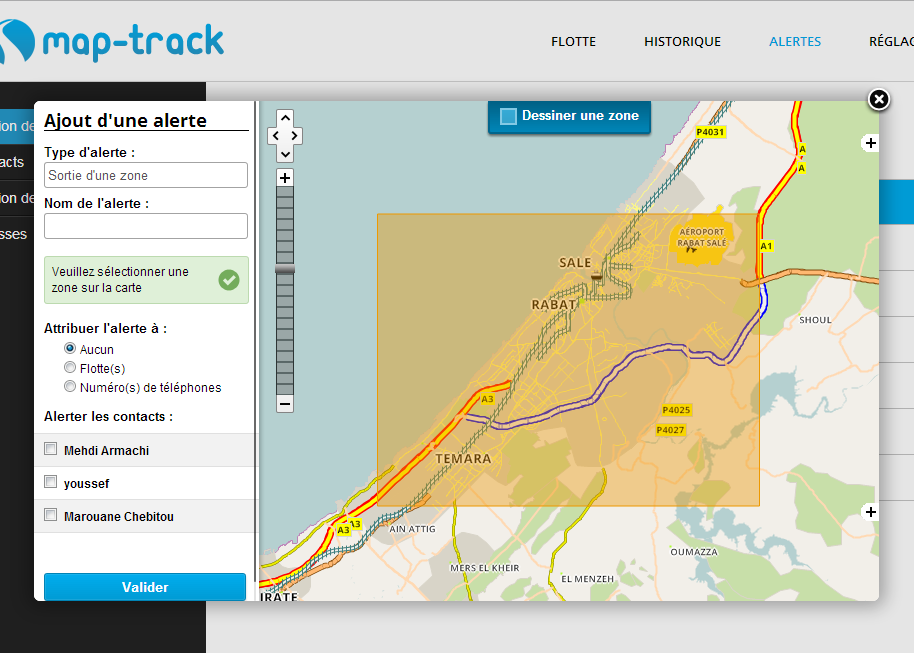
Task: Close the alert dialog with X icon
Action: coord(878,99)
